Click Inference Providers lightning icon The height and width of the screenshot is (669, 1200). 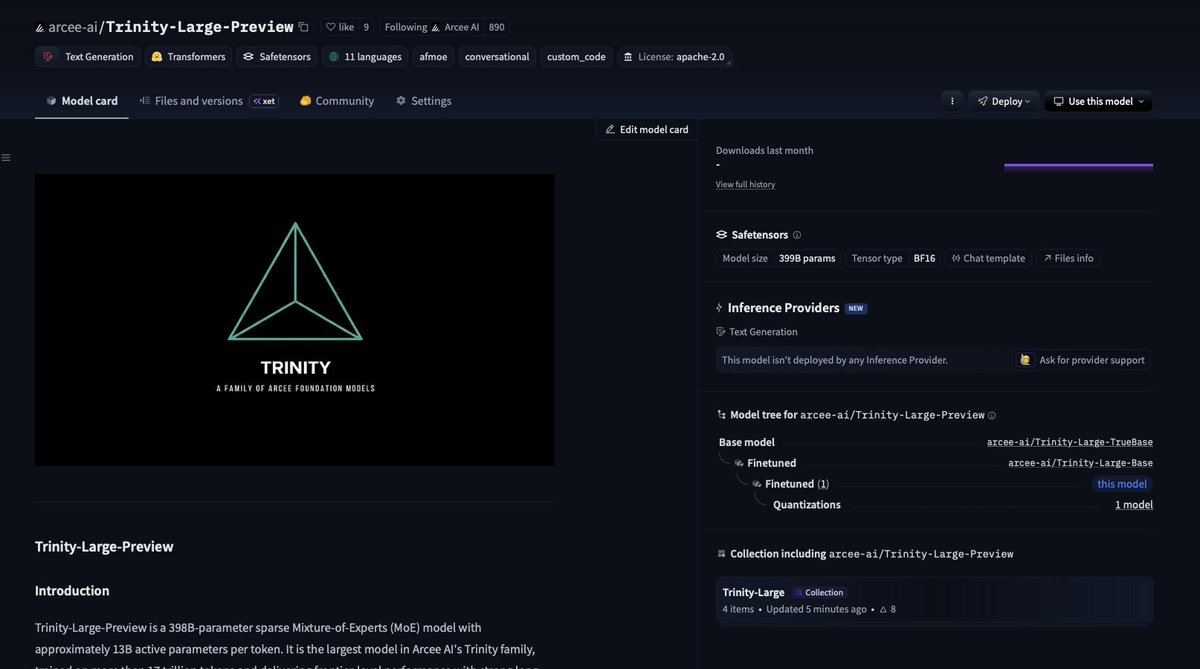[720, 308]
